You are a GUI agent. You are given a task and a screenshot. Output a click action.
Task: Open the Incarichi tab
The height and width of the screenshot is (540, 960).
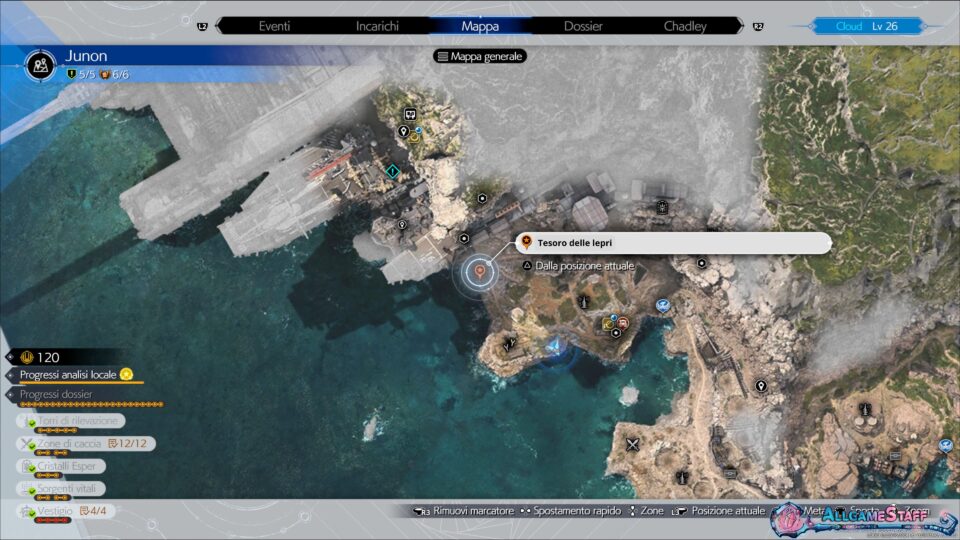(x=377, y=26)
